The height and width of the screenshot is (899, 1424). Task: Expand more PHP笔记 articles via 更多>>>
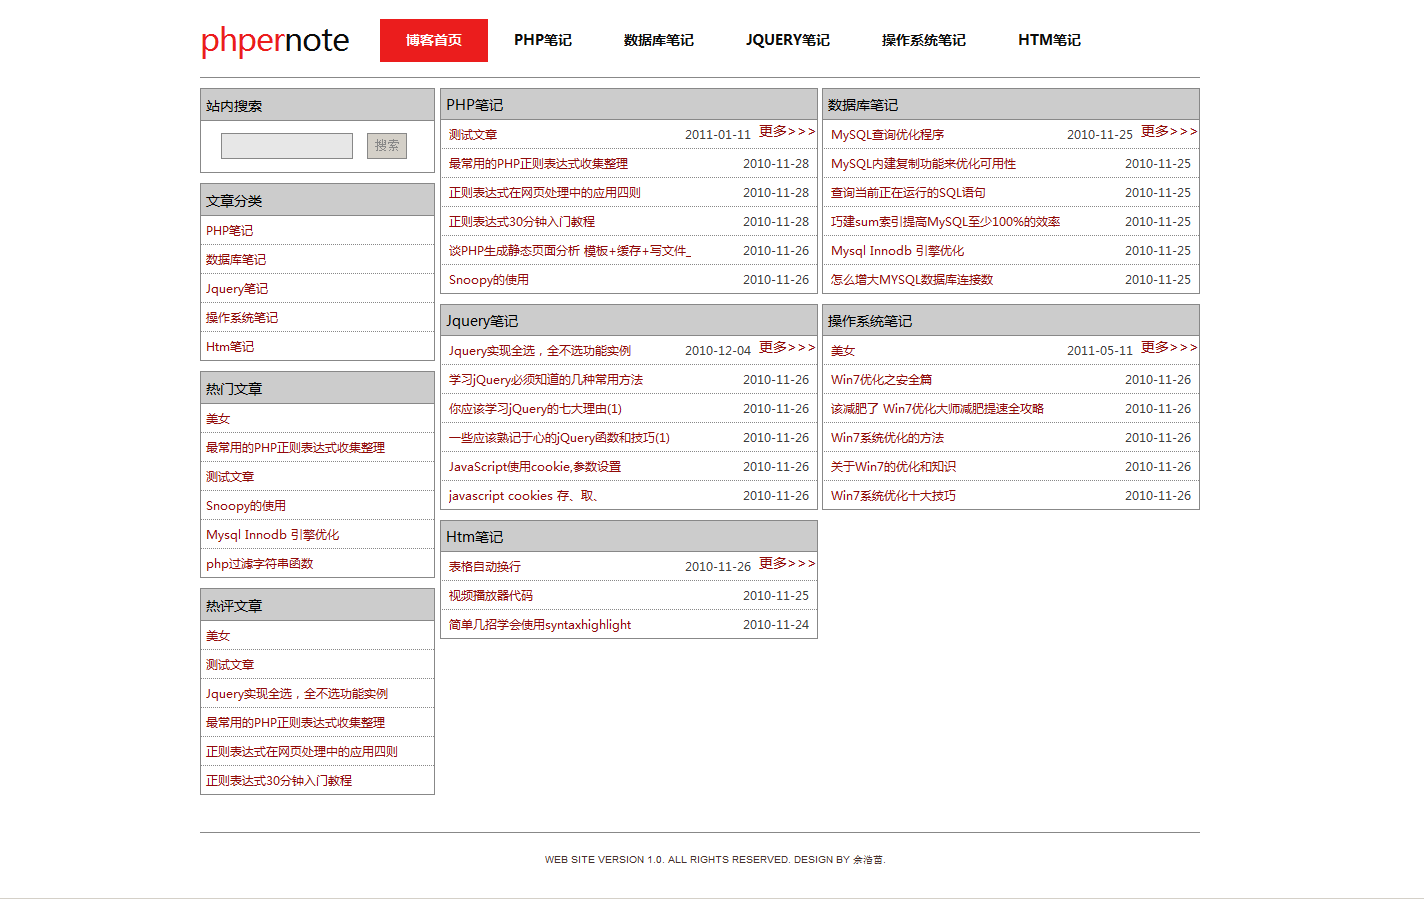[x=787, y=132]
